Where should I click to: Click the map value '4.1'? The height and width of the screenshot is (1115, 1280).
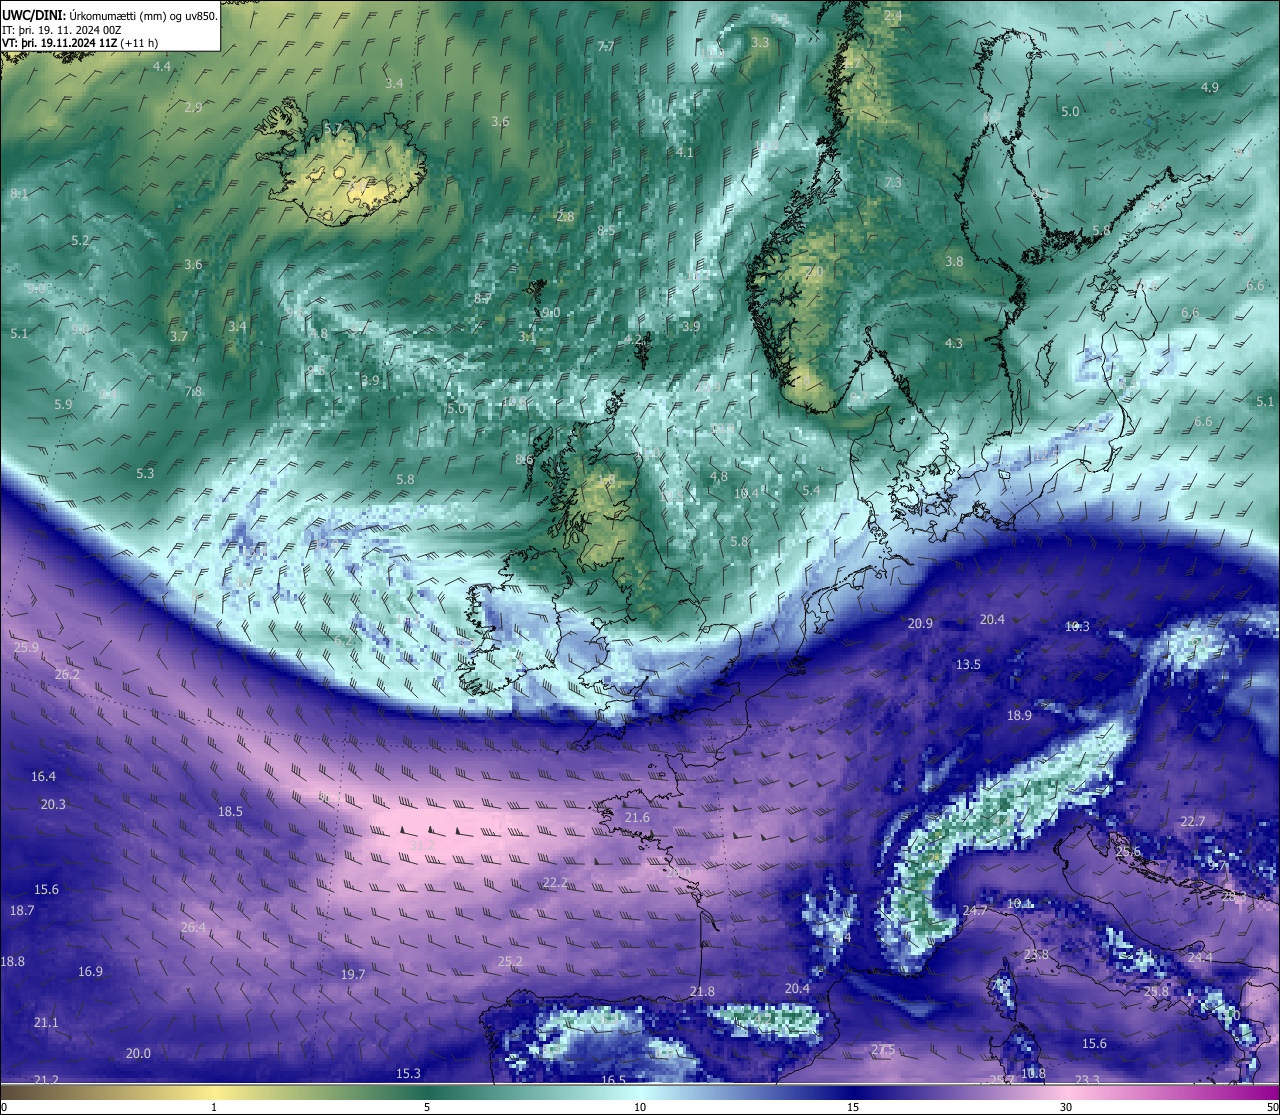(685, 152)
